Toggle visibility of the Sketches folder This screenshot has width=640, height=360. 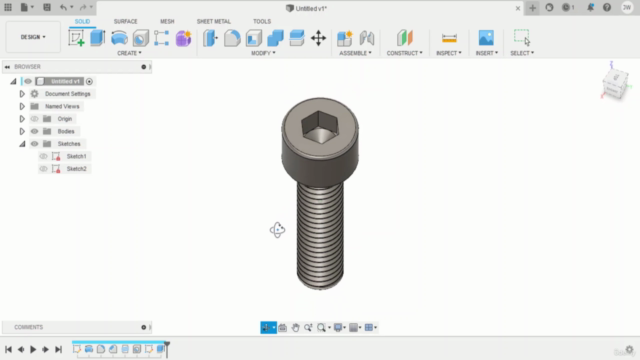pos(34,144)
